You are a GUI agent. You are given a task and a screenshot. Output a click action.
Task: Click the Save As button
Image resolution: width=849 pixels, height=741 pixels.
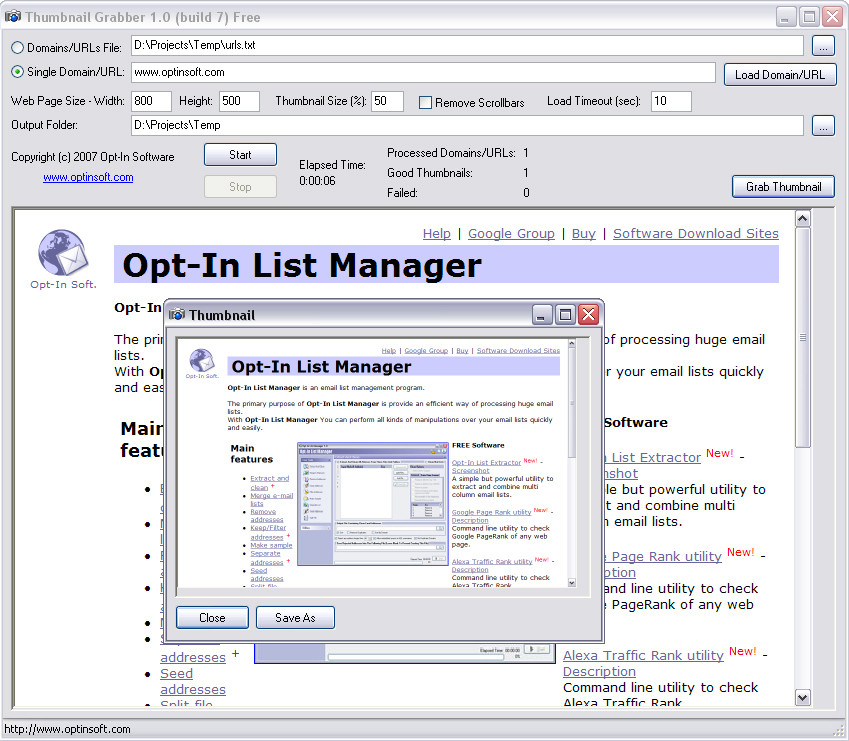pyautogui.click(x=295, y=618)
